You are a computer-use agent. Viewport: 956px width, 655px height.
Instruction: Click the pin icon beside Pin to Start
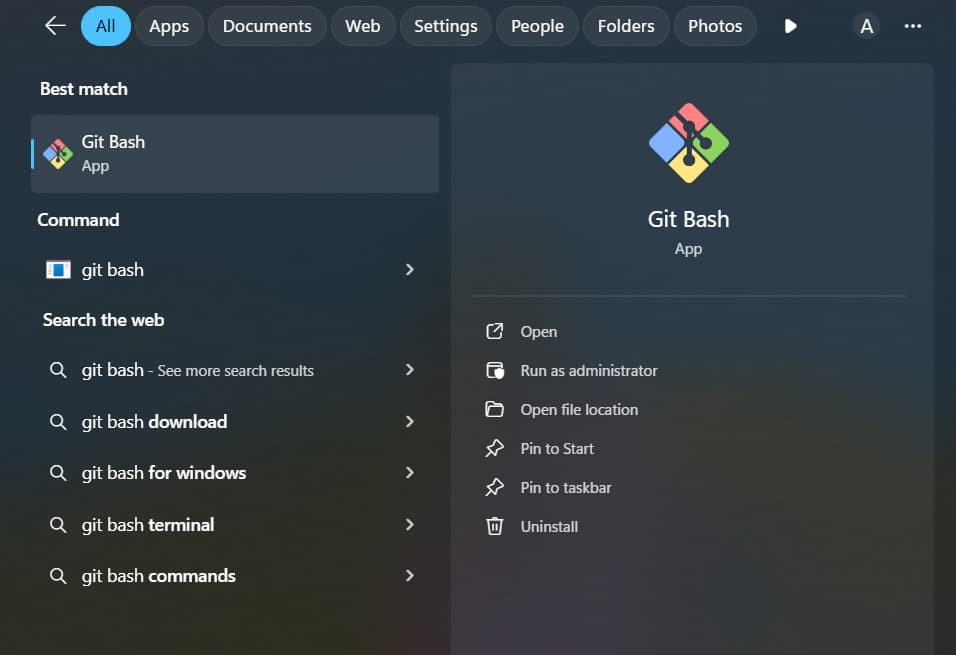click(494, 448)
